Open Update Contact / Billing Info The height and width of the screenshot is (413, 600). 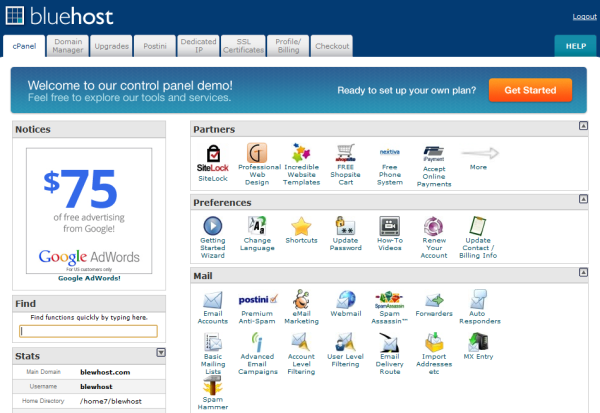[x=478, y=237]
